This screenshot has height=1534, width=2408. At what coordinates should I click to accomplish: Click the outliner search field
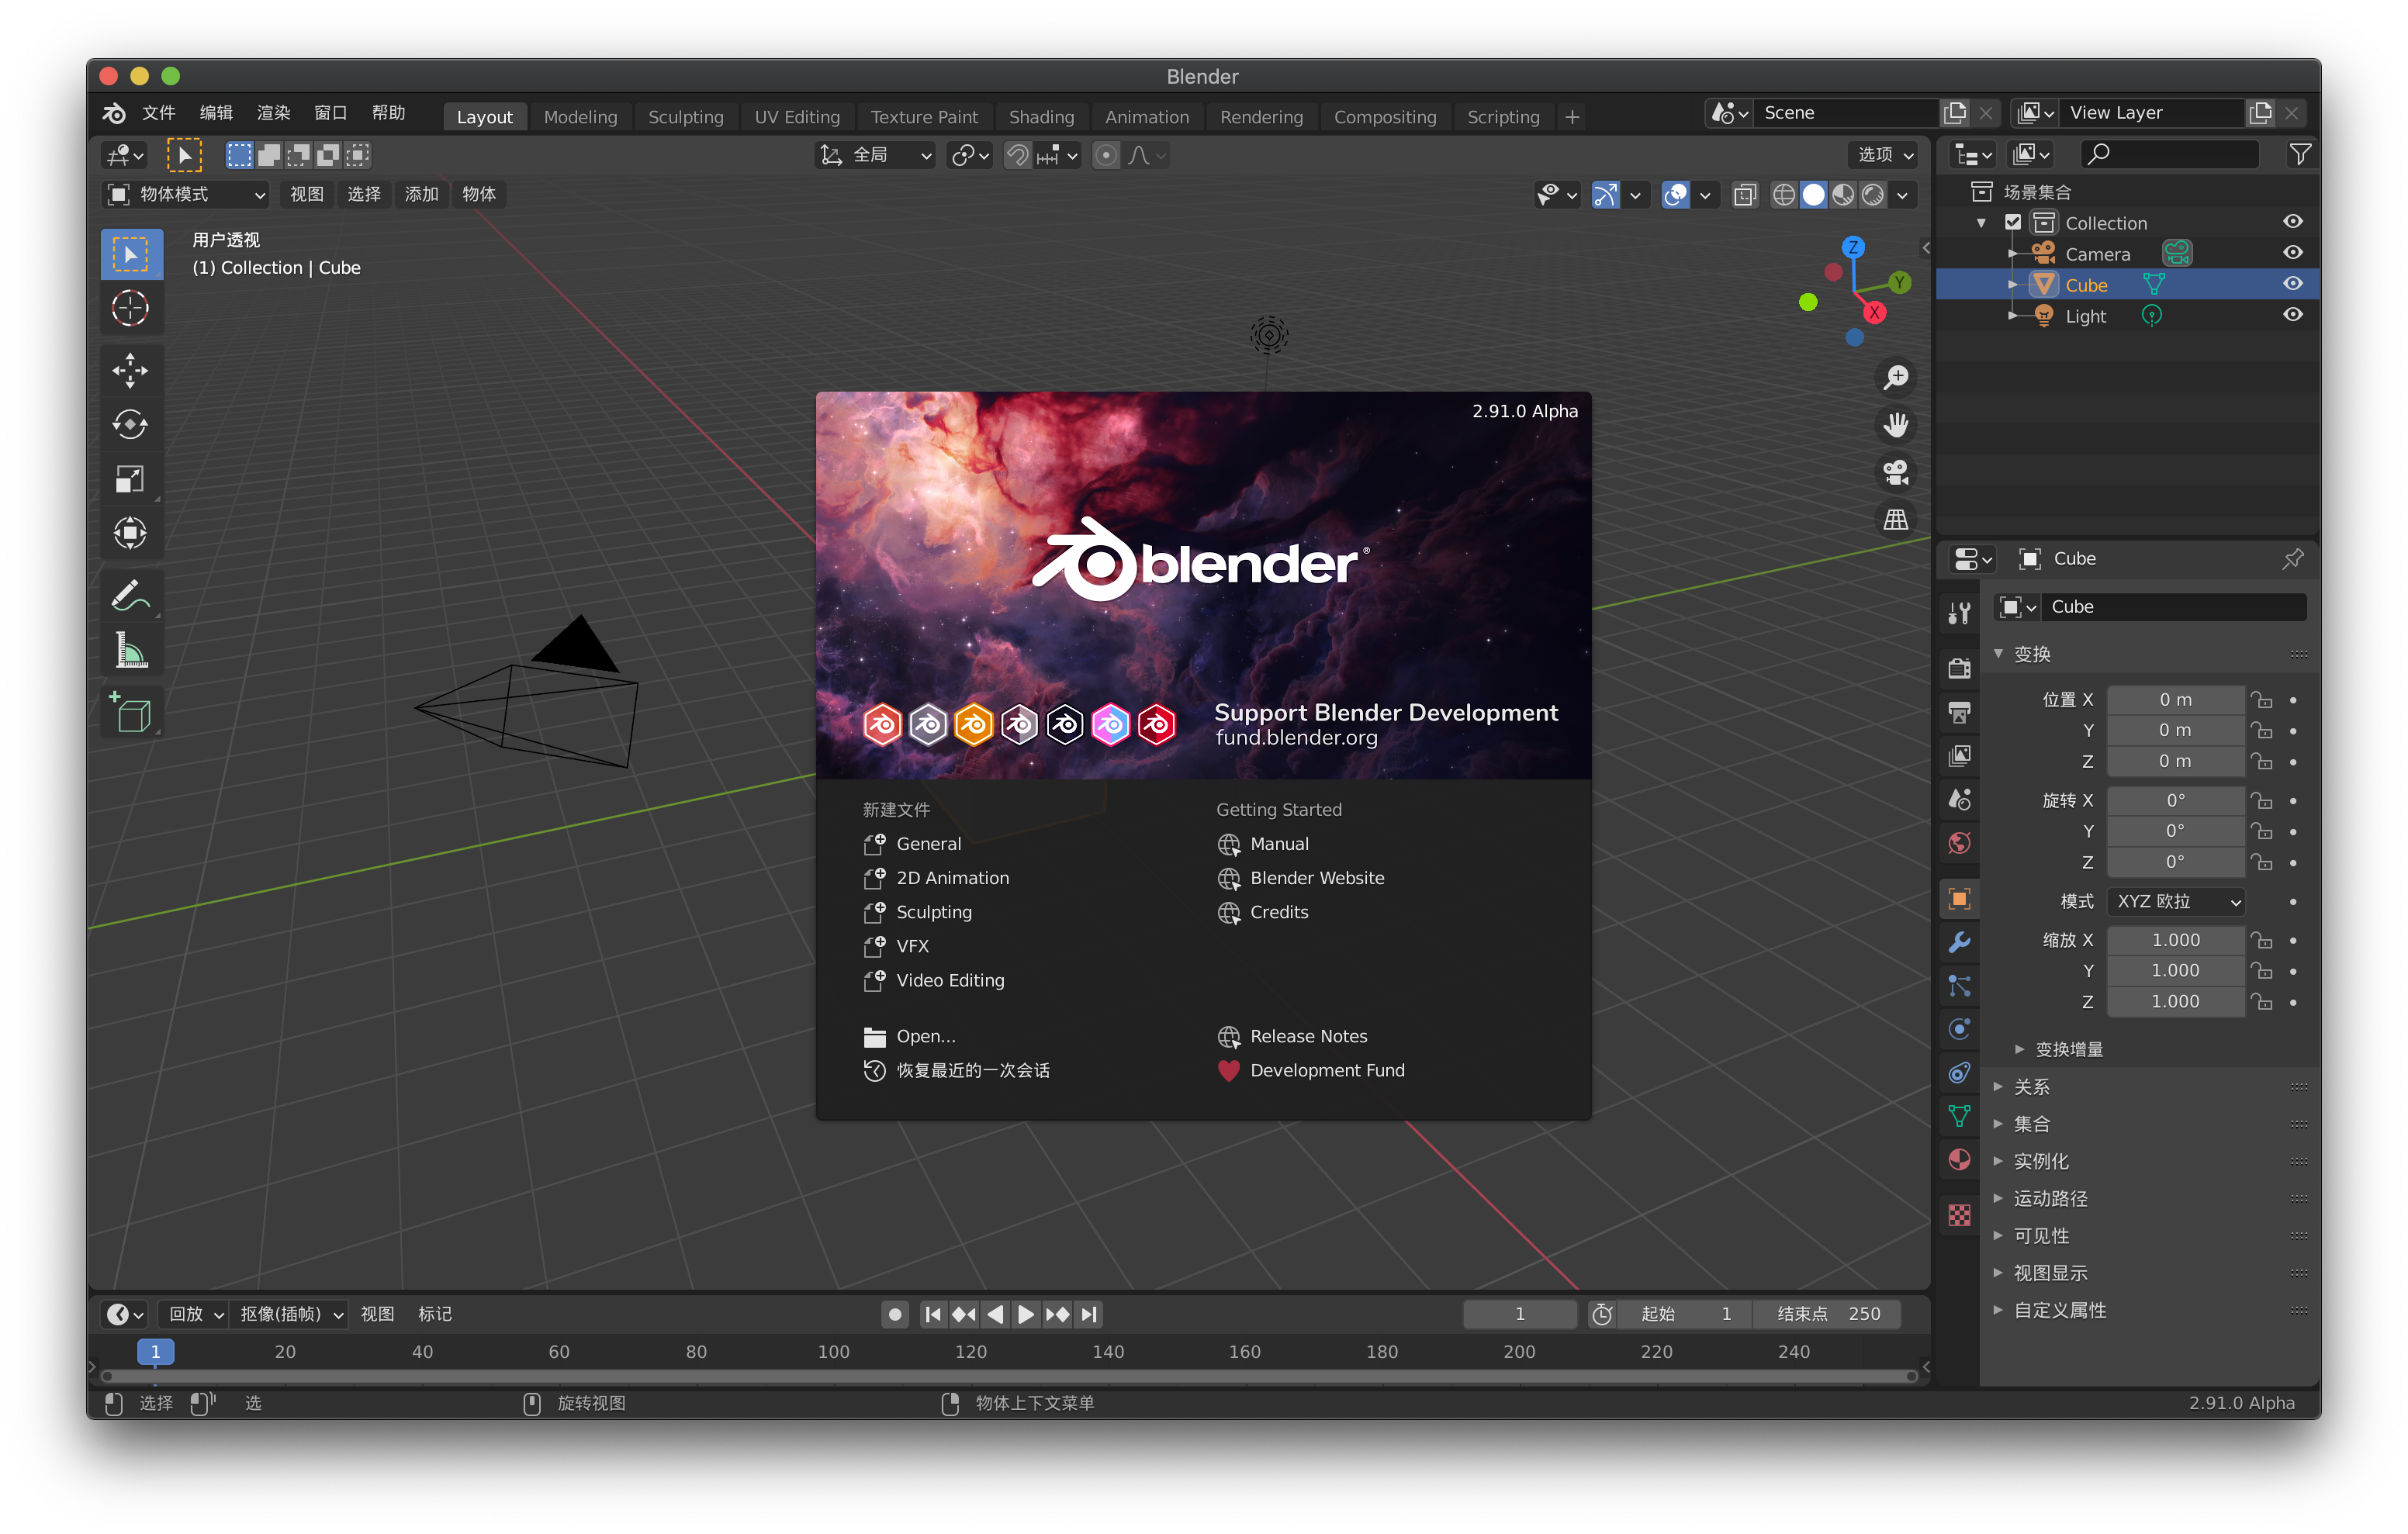click(x=2169, y=154)
